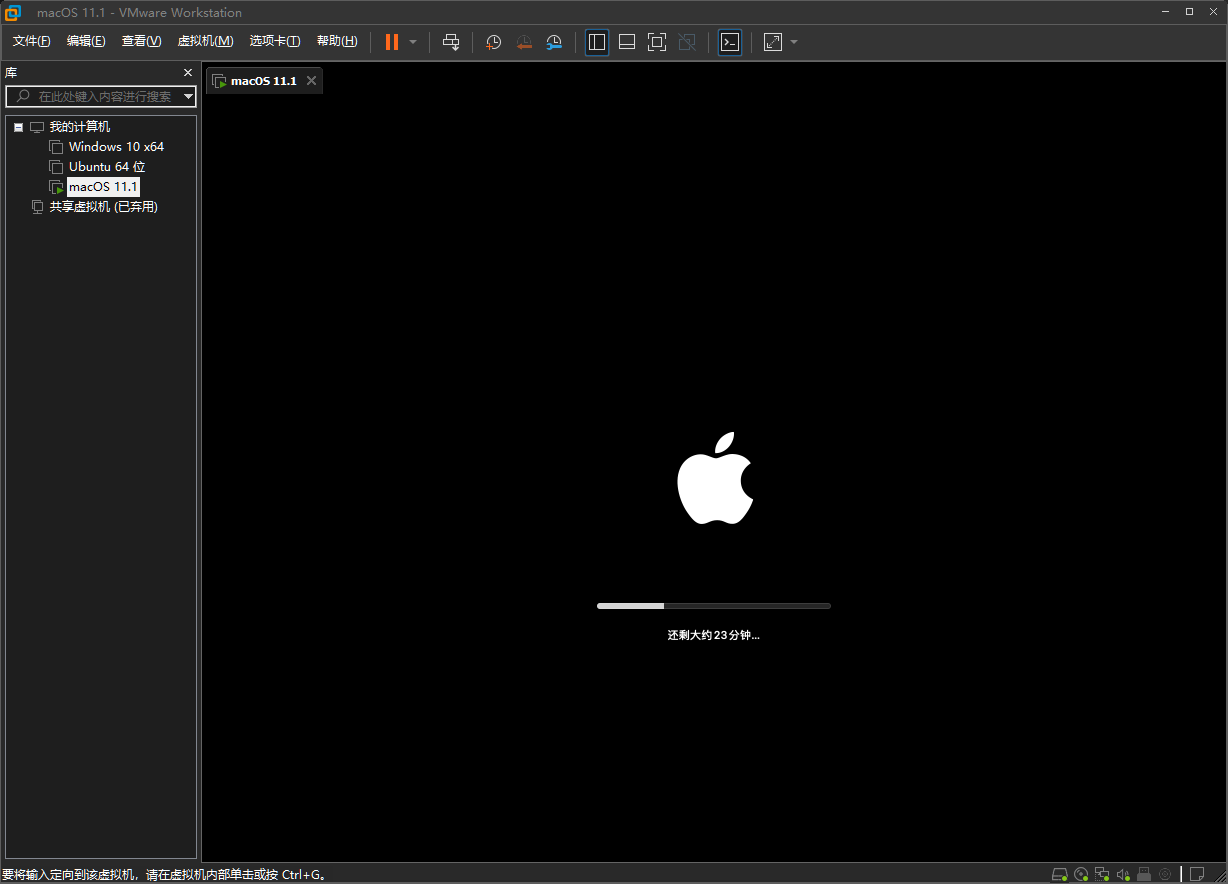Screen dimensions: 1228x884
Task: Click the VMware Workstation title bar app icon
Action: tap(13, 13)
